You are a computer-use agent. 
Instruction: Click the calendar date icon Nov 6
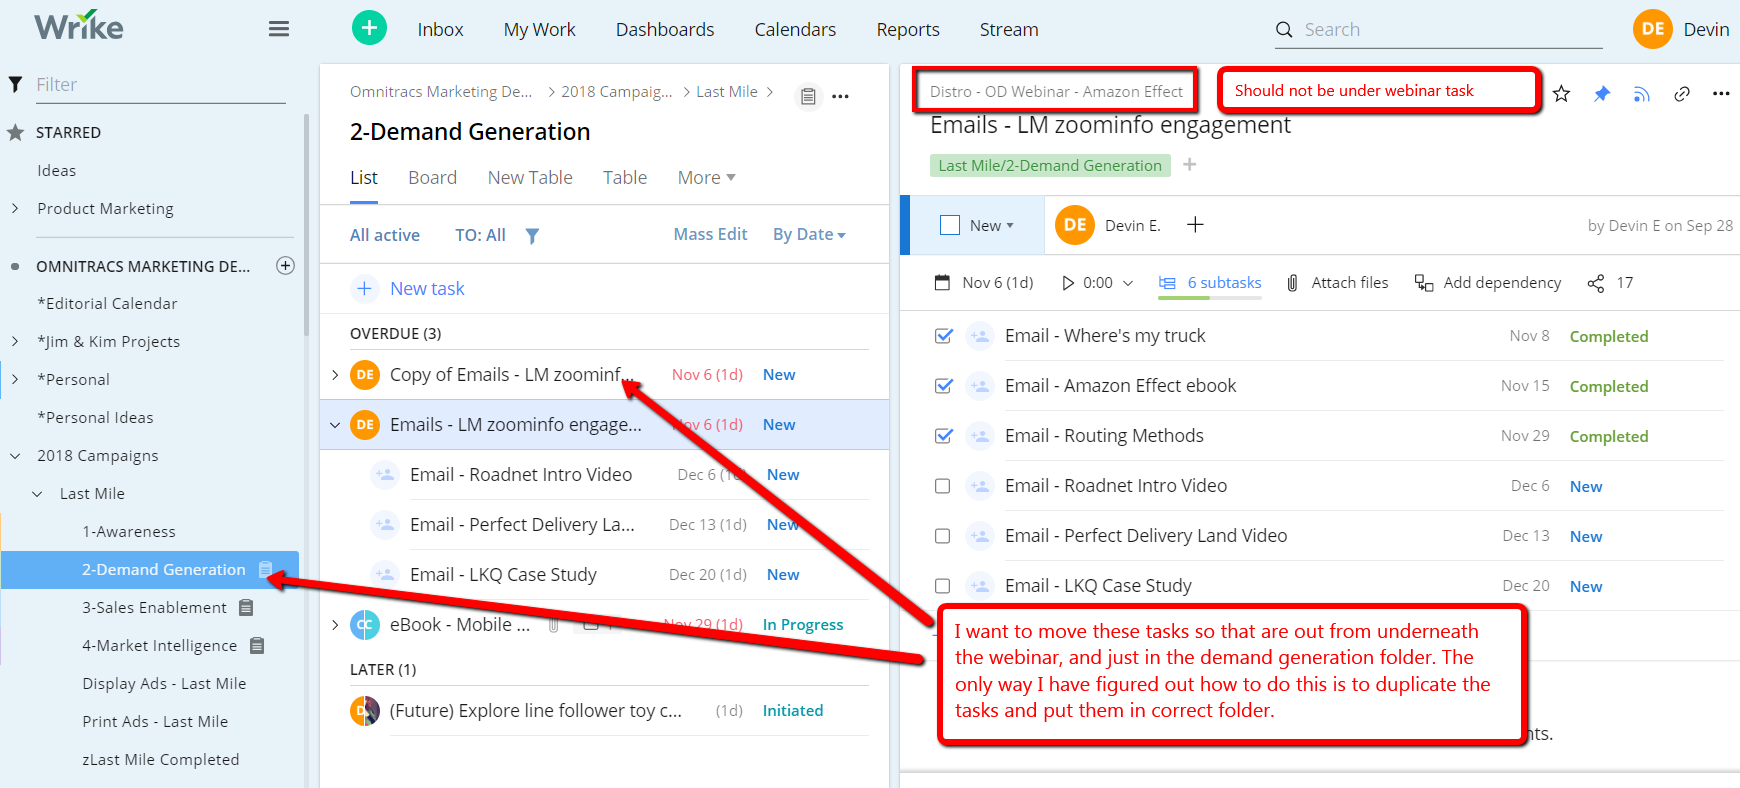tap(942, 283)
